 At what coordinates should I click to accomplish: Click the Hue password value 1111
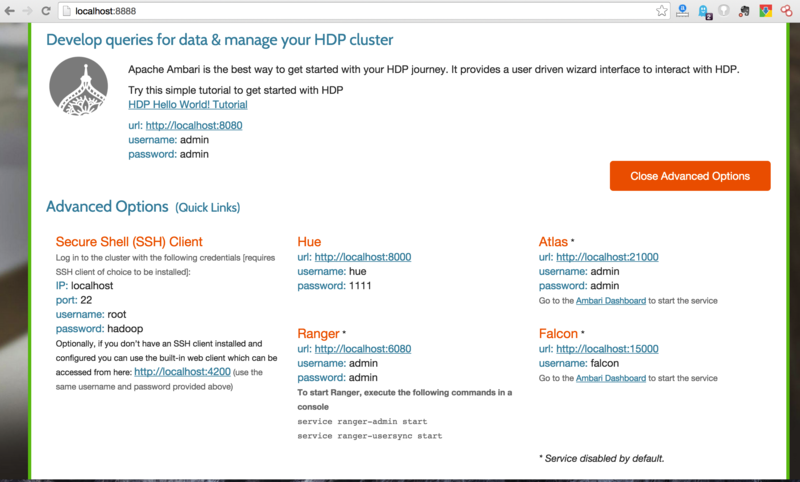pos(360,286)
